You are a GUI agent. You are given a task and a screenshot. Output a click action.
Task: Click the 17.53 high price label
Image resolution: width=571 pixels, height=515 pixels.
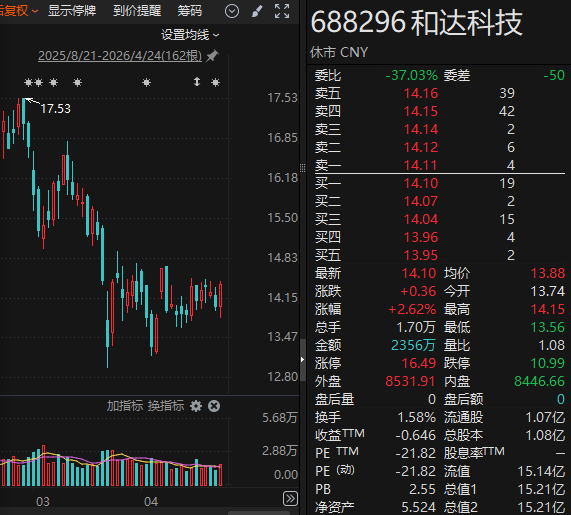point(55,109)
